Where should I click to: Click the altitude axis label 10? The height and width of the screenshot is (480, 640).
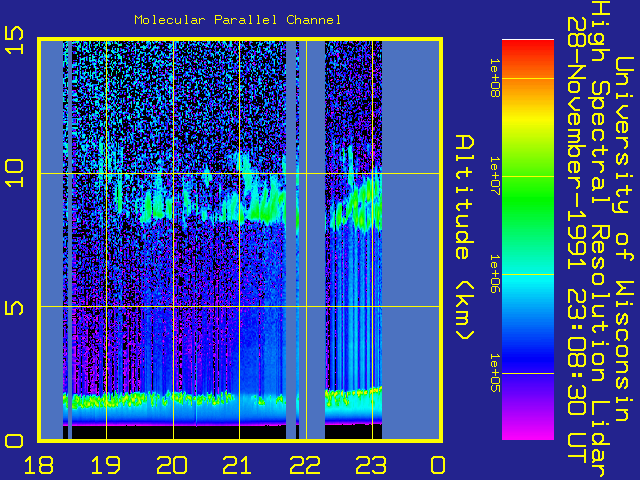point(15,173)
